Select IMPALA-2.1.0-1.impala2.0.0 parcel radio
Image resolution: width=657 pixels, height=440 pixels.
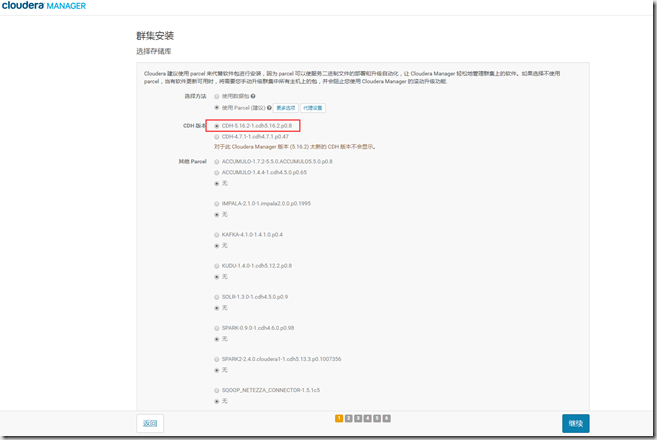217,204
